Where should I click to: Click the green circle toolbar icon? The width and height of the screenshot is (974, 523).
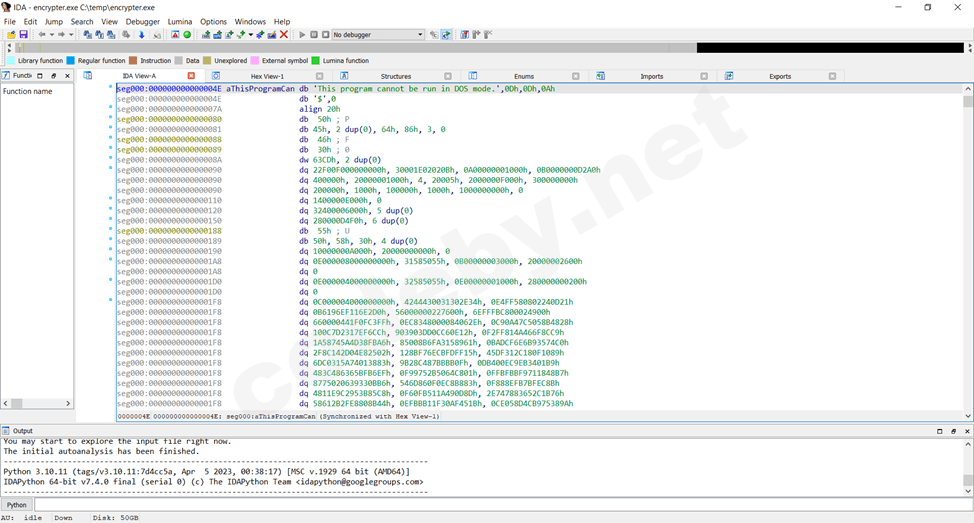point(187,34)
